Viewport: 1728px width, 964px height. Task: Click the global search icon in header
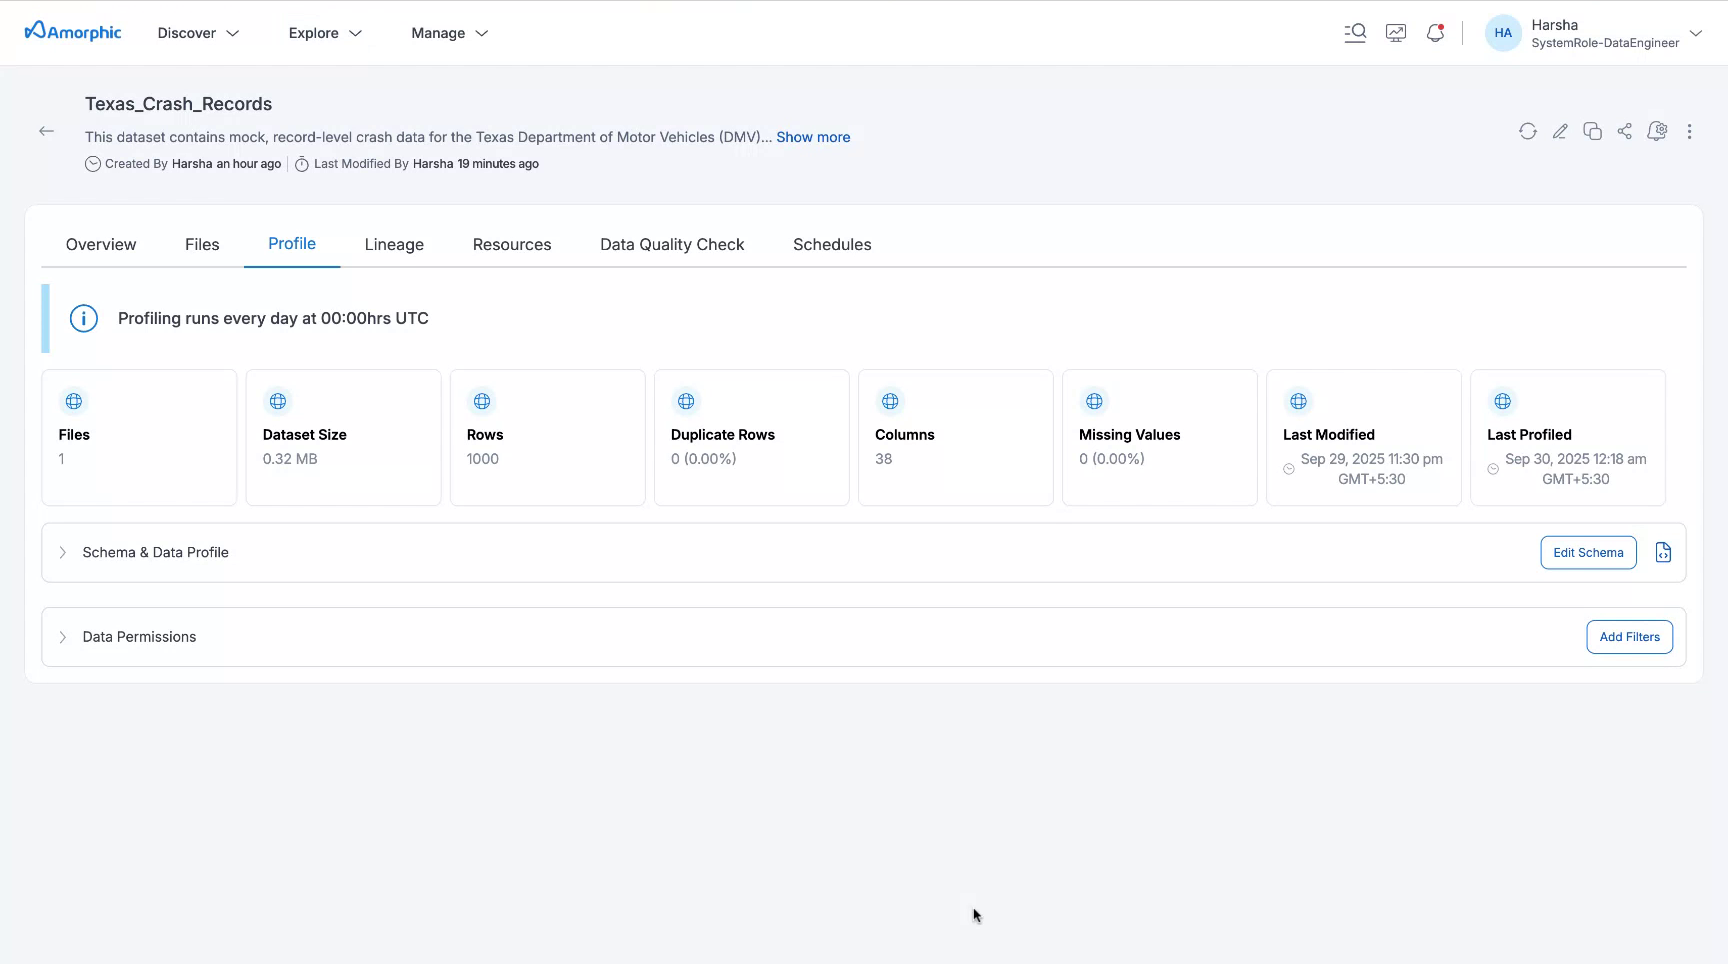(x=1355, y=33)
